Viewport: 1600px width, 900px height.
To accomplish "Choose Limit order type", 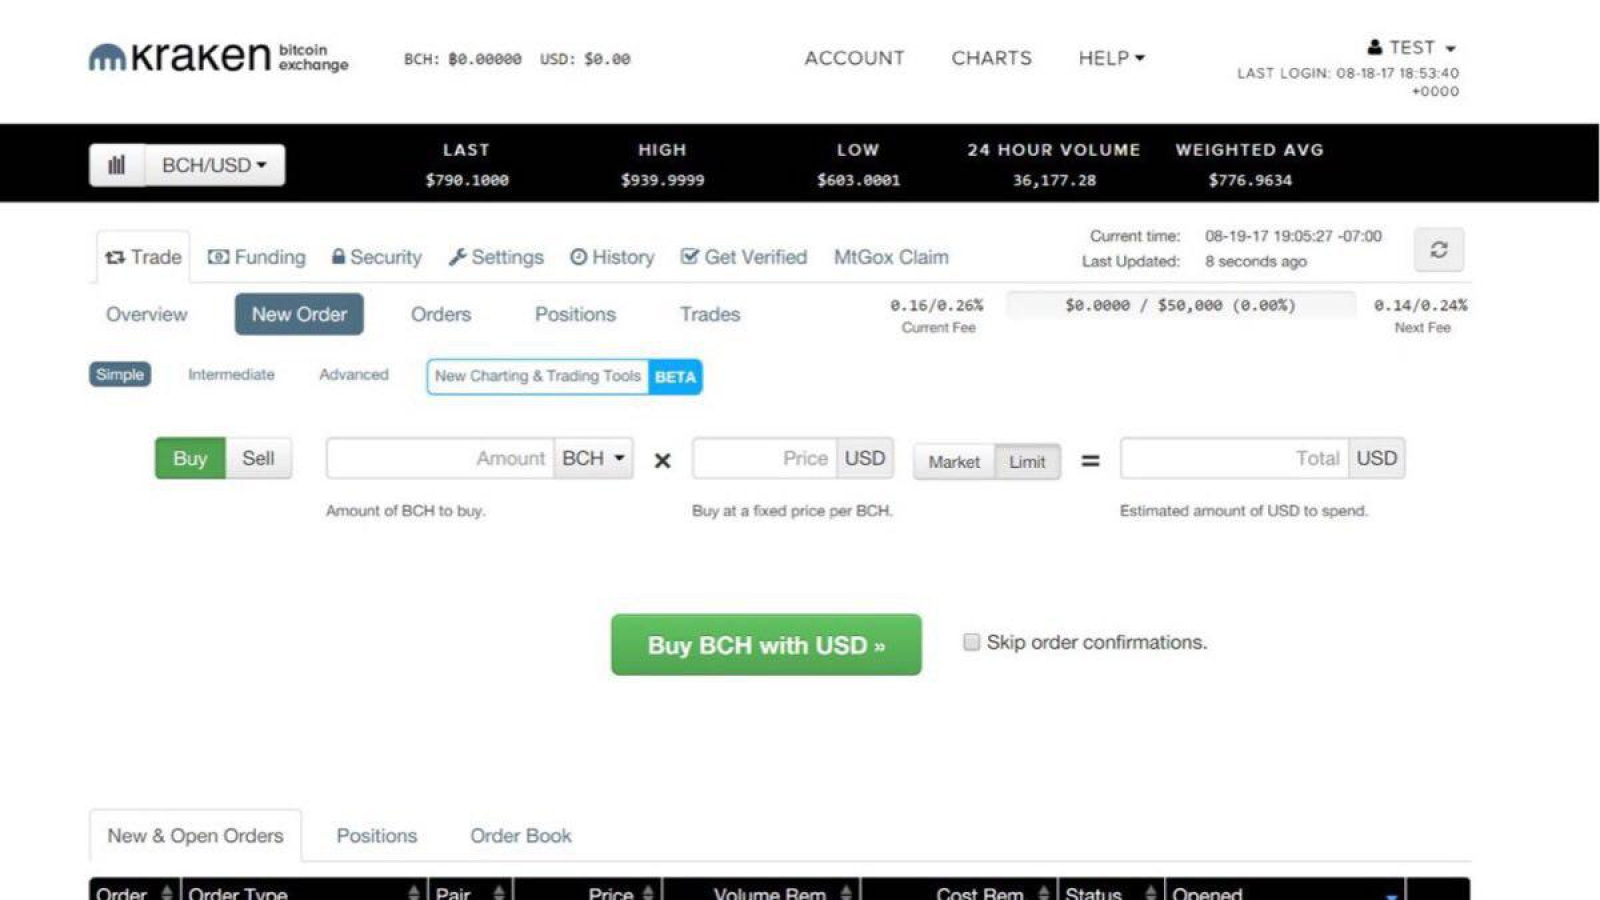I will coord(1027,462).
